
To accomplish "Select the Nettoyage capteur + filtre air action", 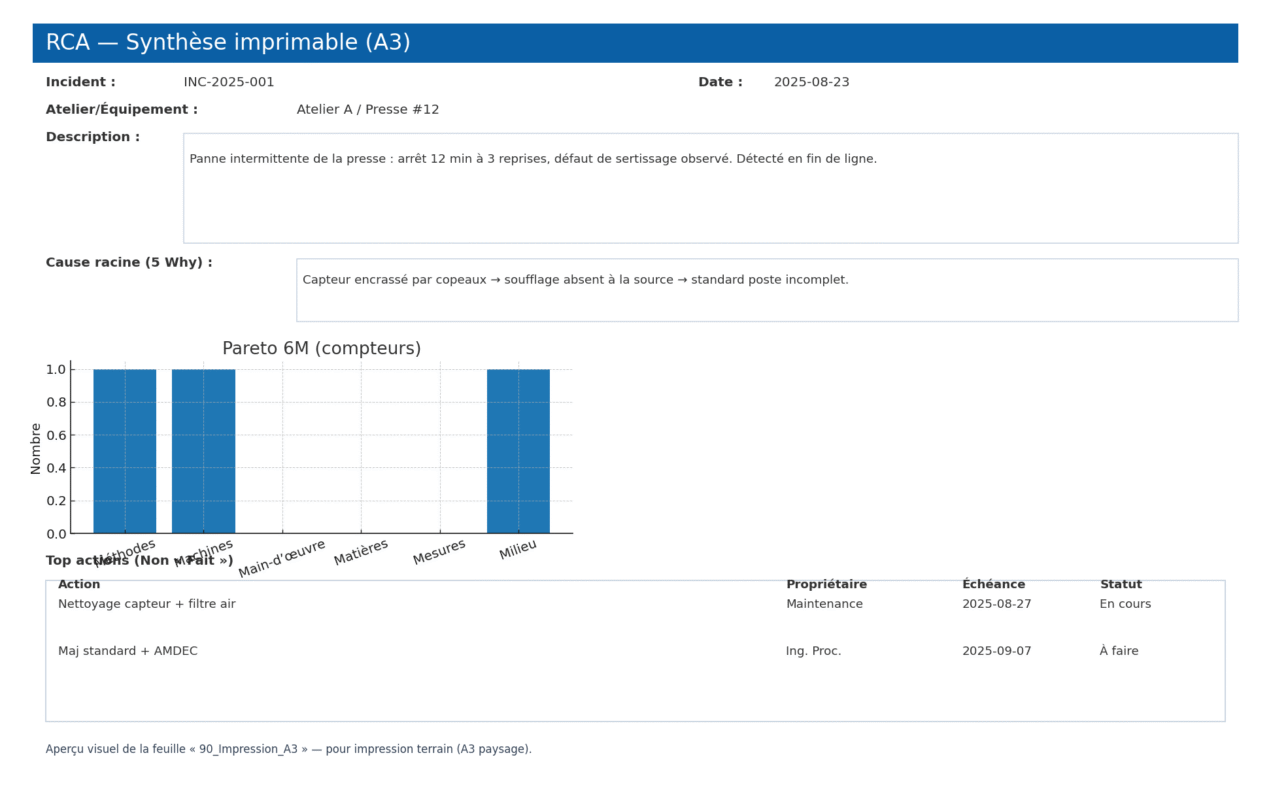I will point(147,604).
